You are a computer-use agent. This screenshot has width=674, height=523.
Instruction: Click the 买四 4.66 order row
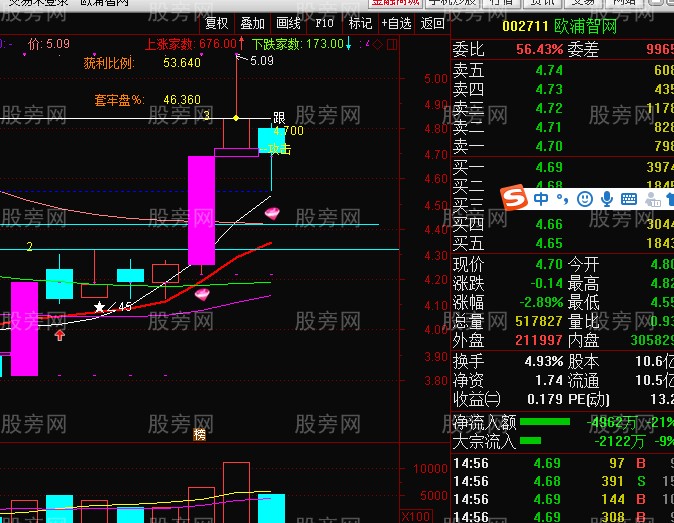click(x=563, y=224)
